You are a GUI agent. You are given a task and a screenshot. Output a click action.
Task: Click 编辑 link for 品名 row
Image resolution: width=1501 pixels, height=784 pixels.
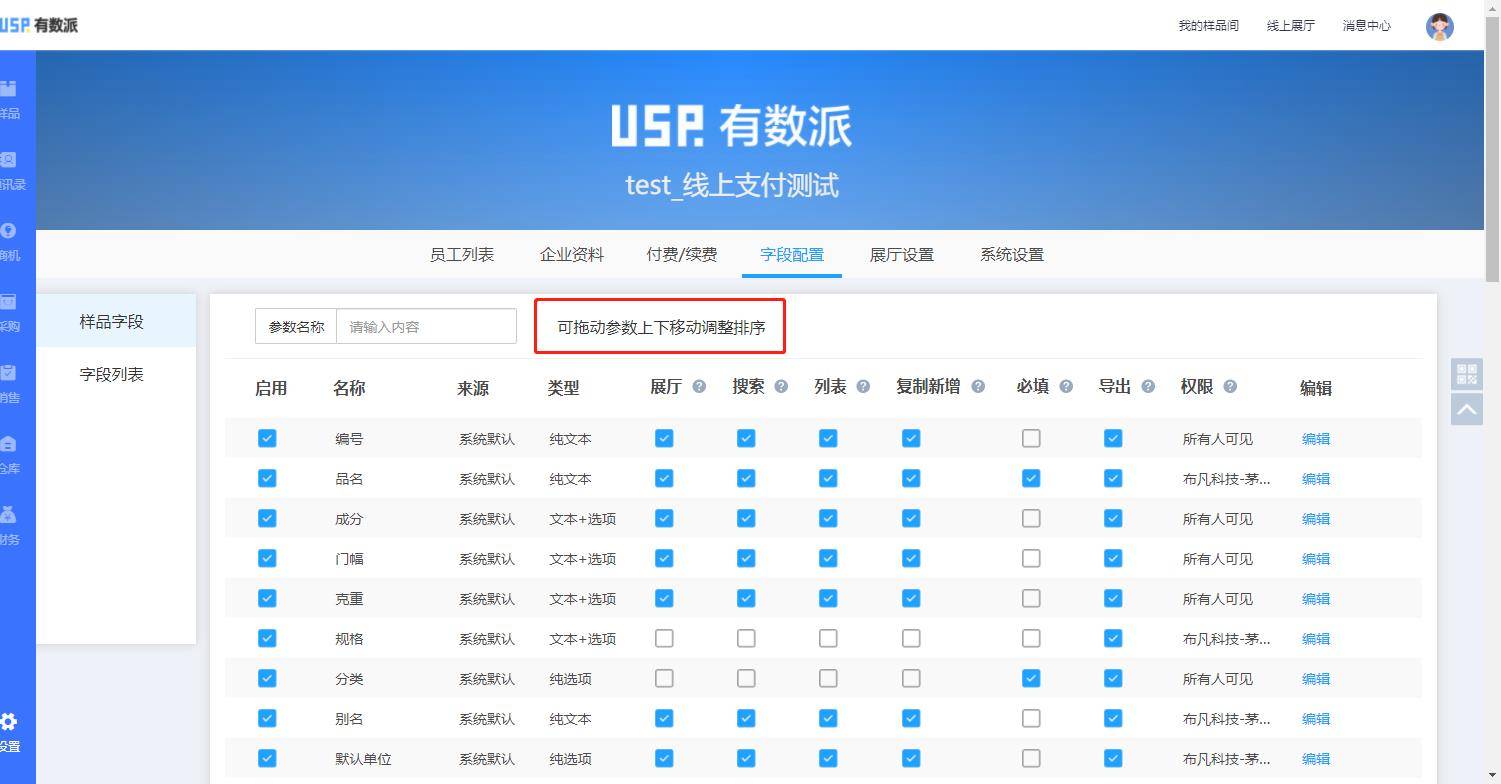(1316, 478)
